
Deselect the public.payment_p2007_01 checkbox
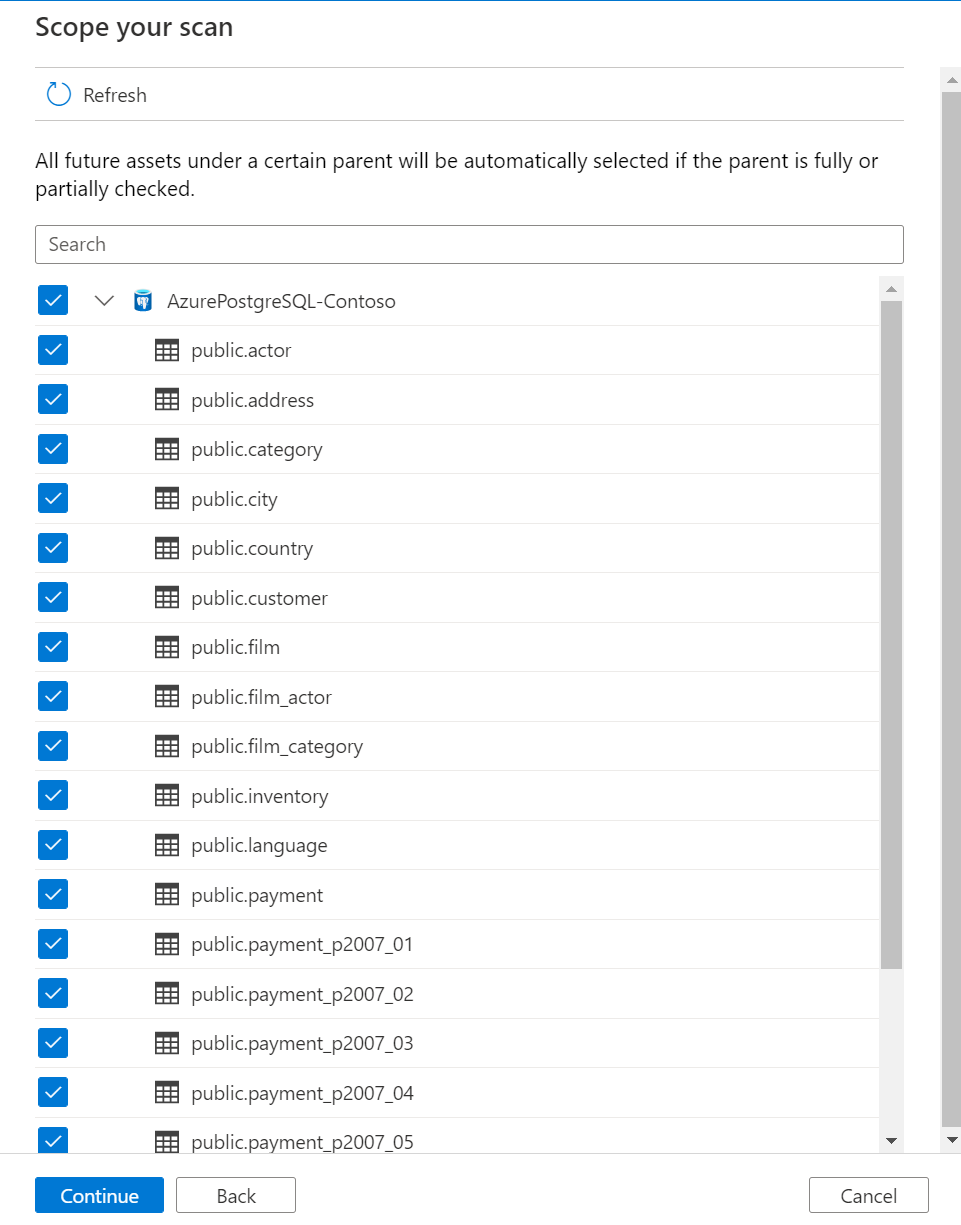(53, 945)
